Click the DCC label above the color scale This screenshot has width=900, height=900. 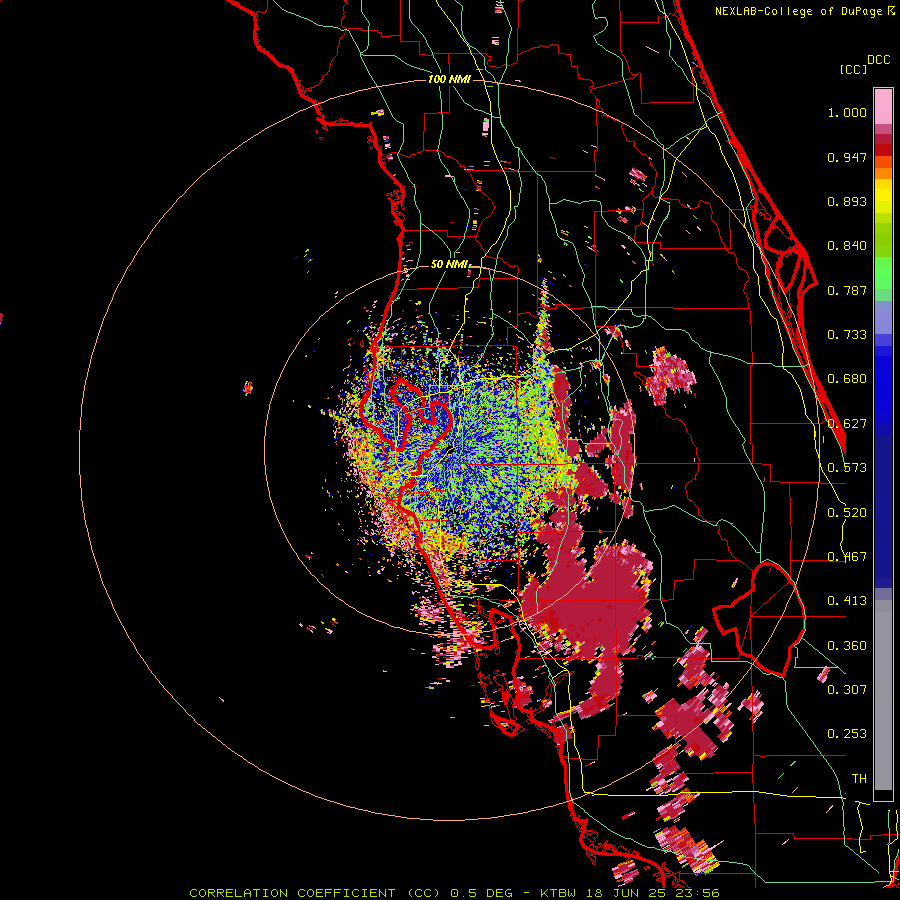point(878,60)
